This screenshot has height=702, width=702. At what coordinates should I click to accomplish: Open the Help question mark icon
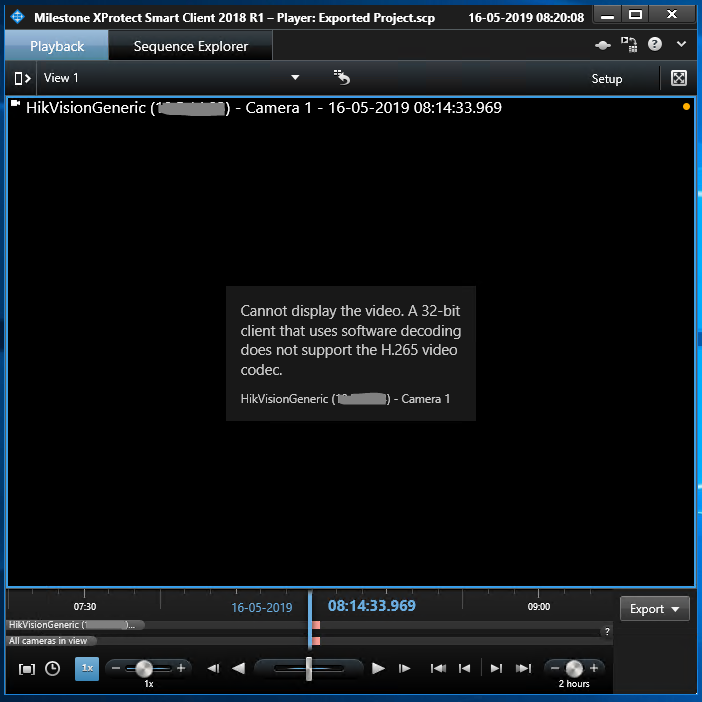click(x=655, y=45)
